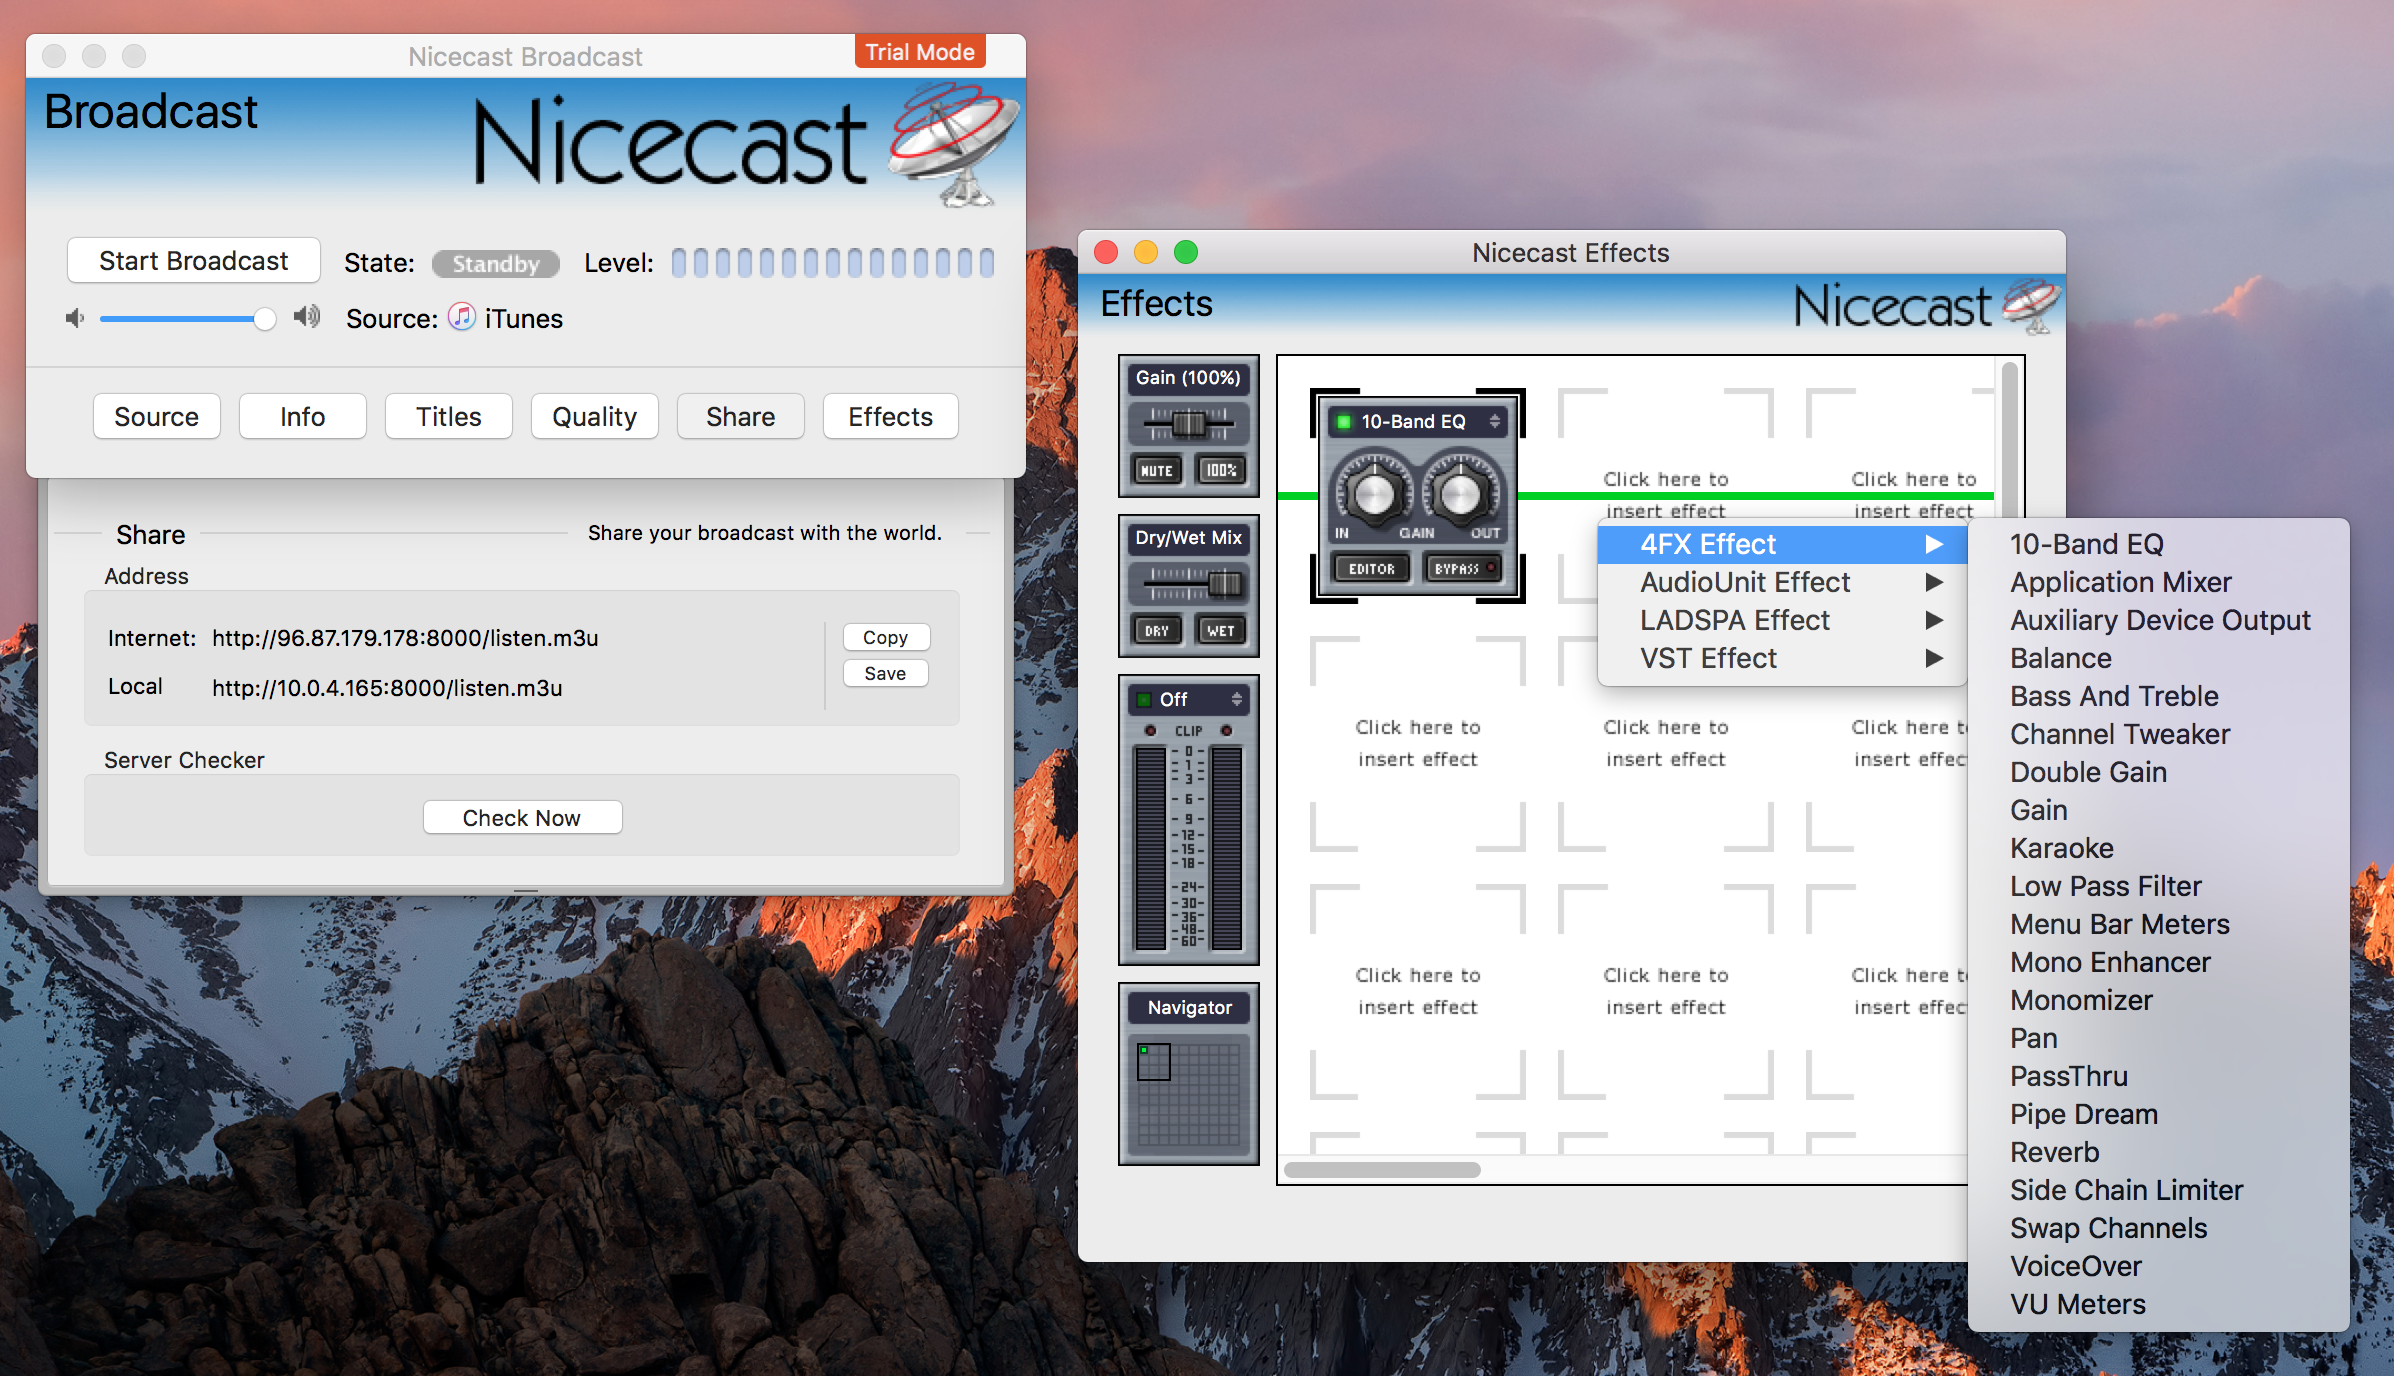Expand the VST Effect submenu
This screenshot has height=1376, width=2394.
click(x=1782, y=658)
